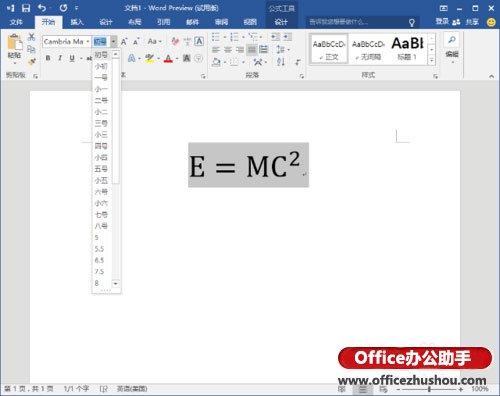Viewport: 500px width, 396px height.
Task: Click the Phonetic Guide icon
Action: 187,41
